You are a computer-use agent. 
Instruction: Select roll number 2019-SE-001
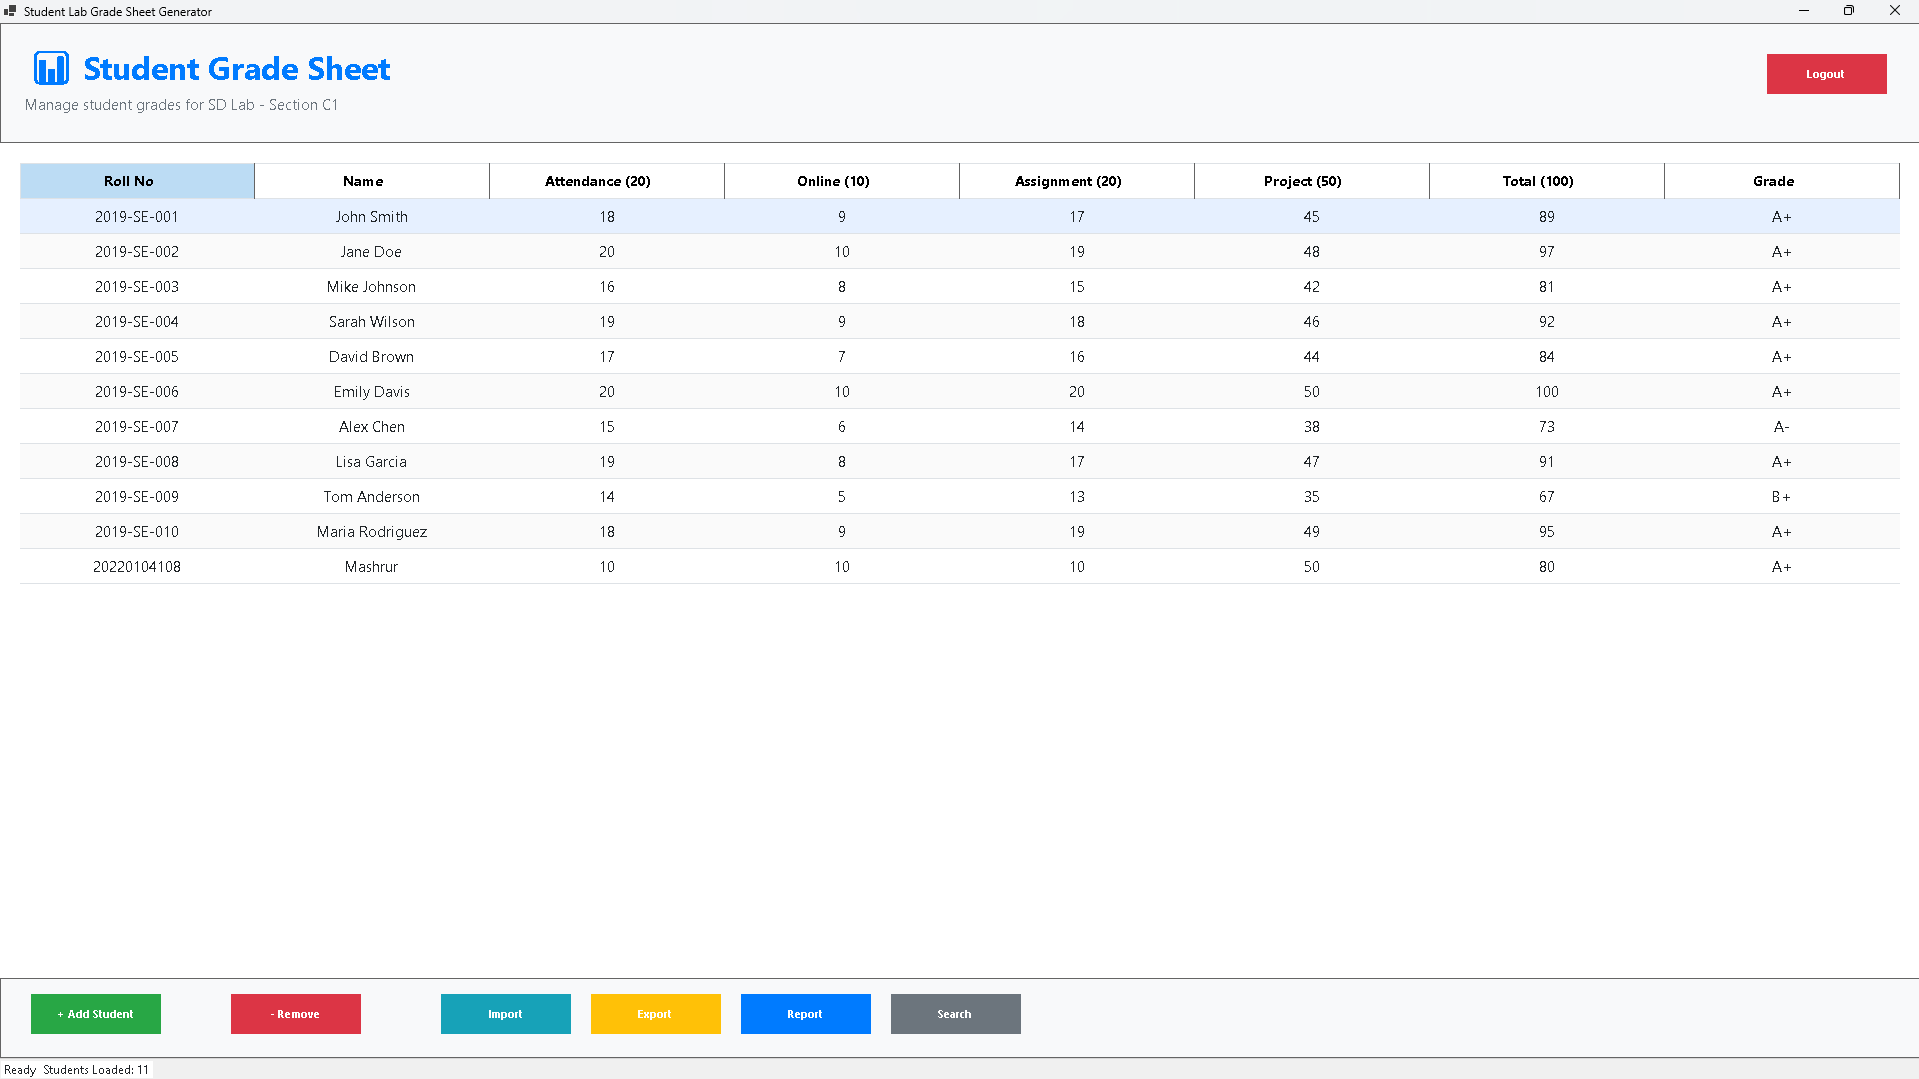[x=137, y=217]
